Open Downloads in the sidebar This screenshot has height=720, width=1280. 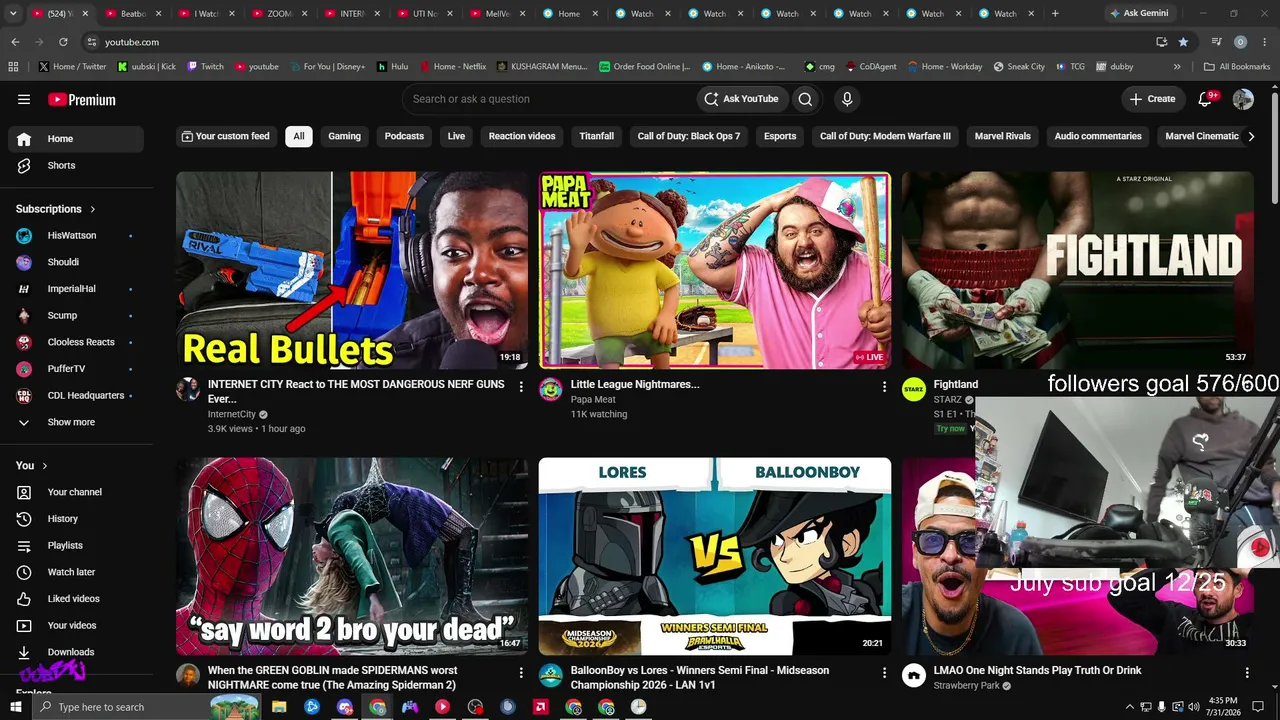point(76,652)
